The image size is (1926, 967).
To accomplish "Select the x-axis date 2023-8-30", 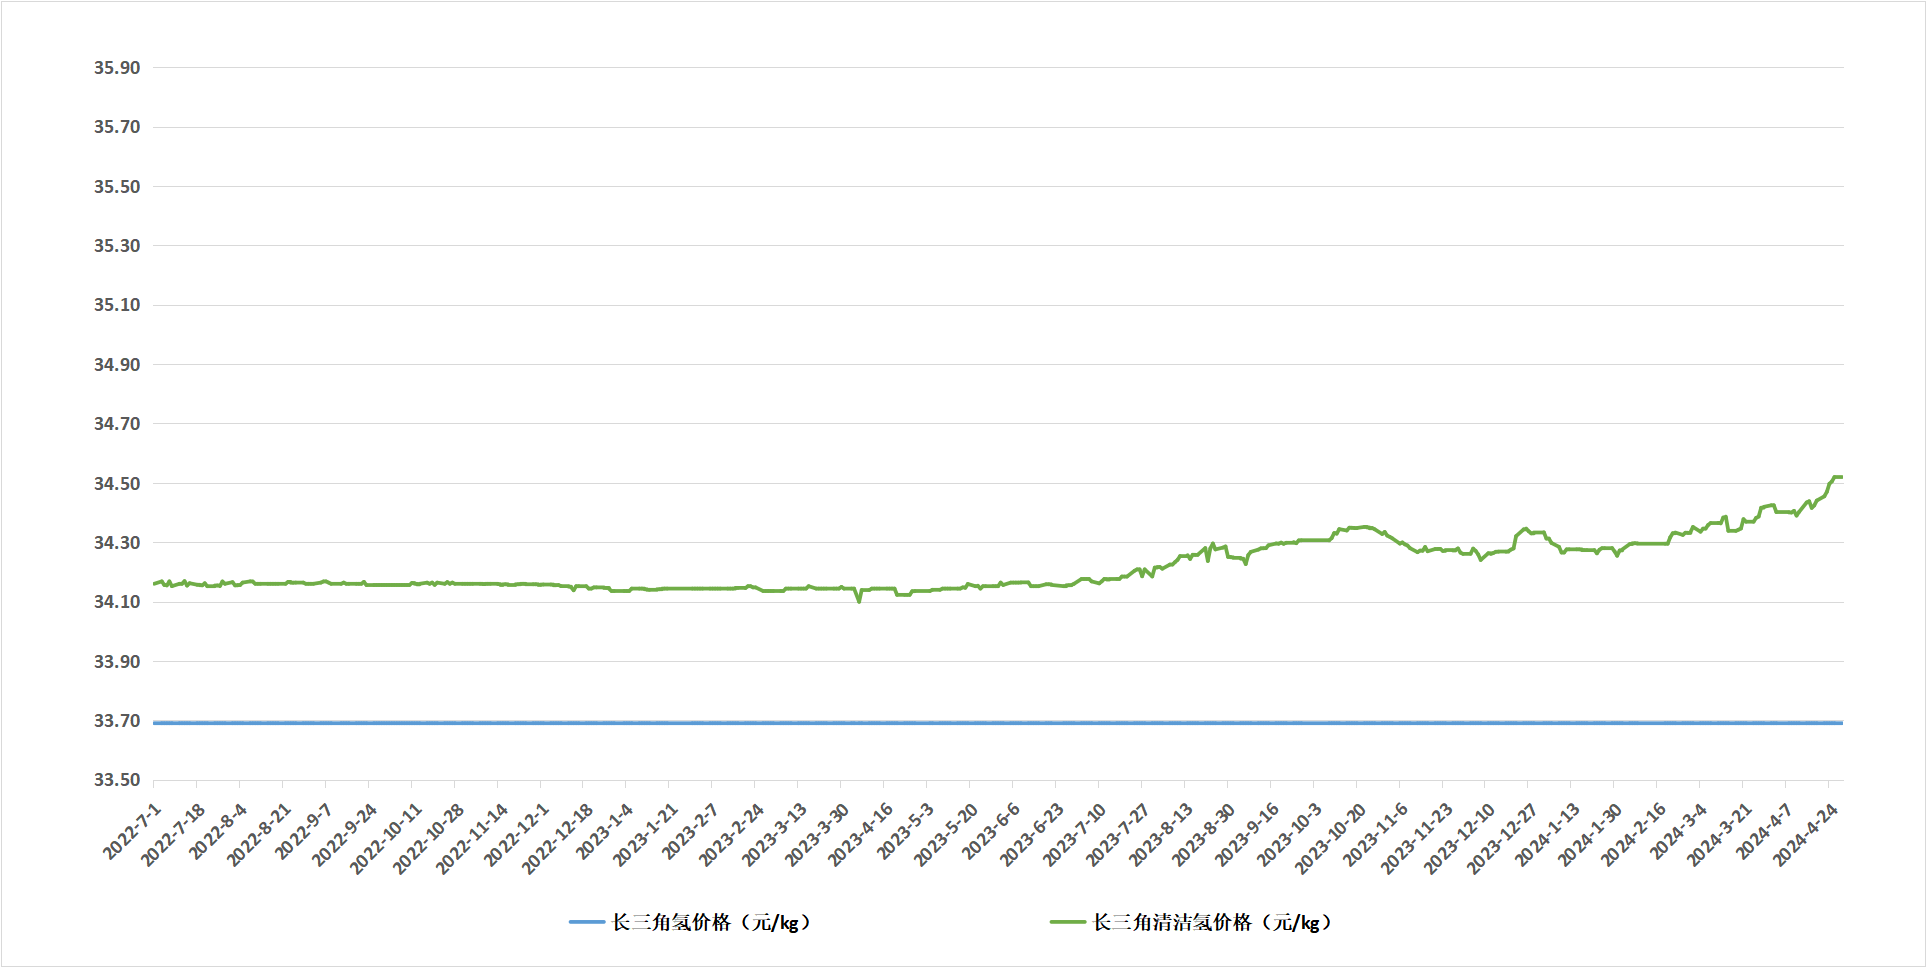I will 1204,834.
